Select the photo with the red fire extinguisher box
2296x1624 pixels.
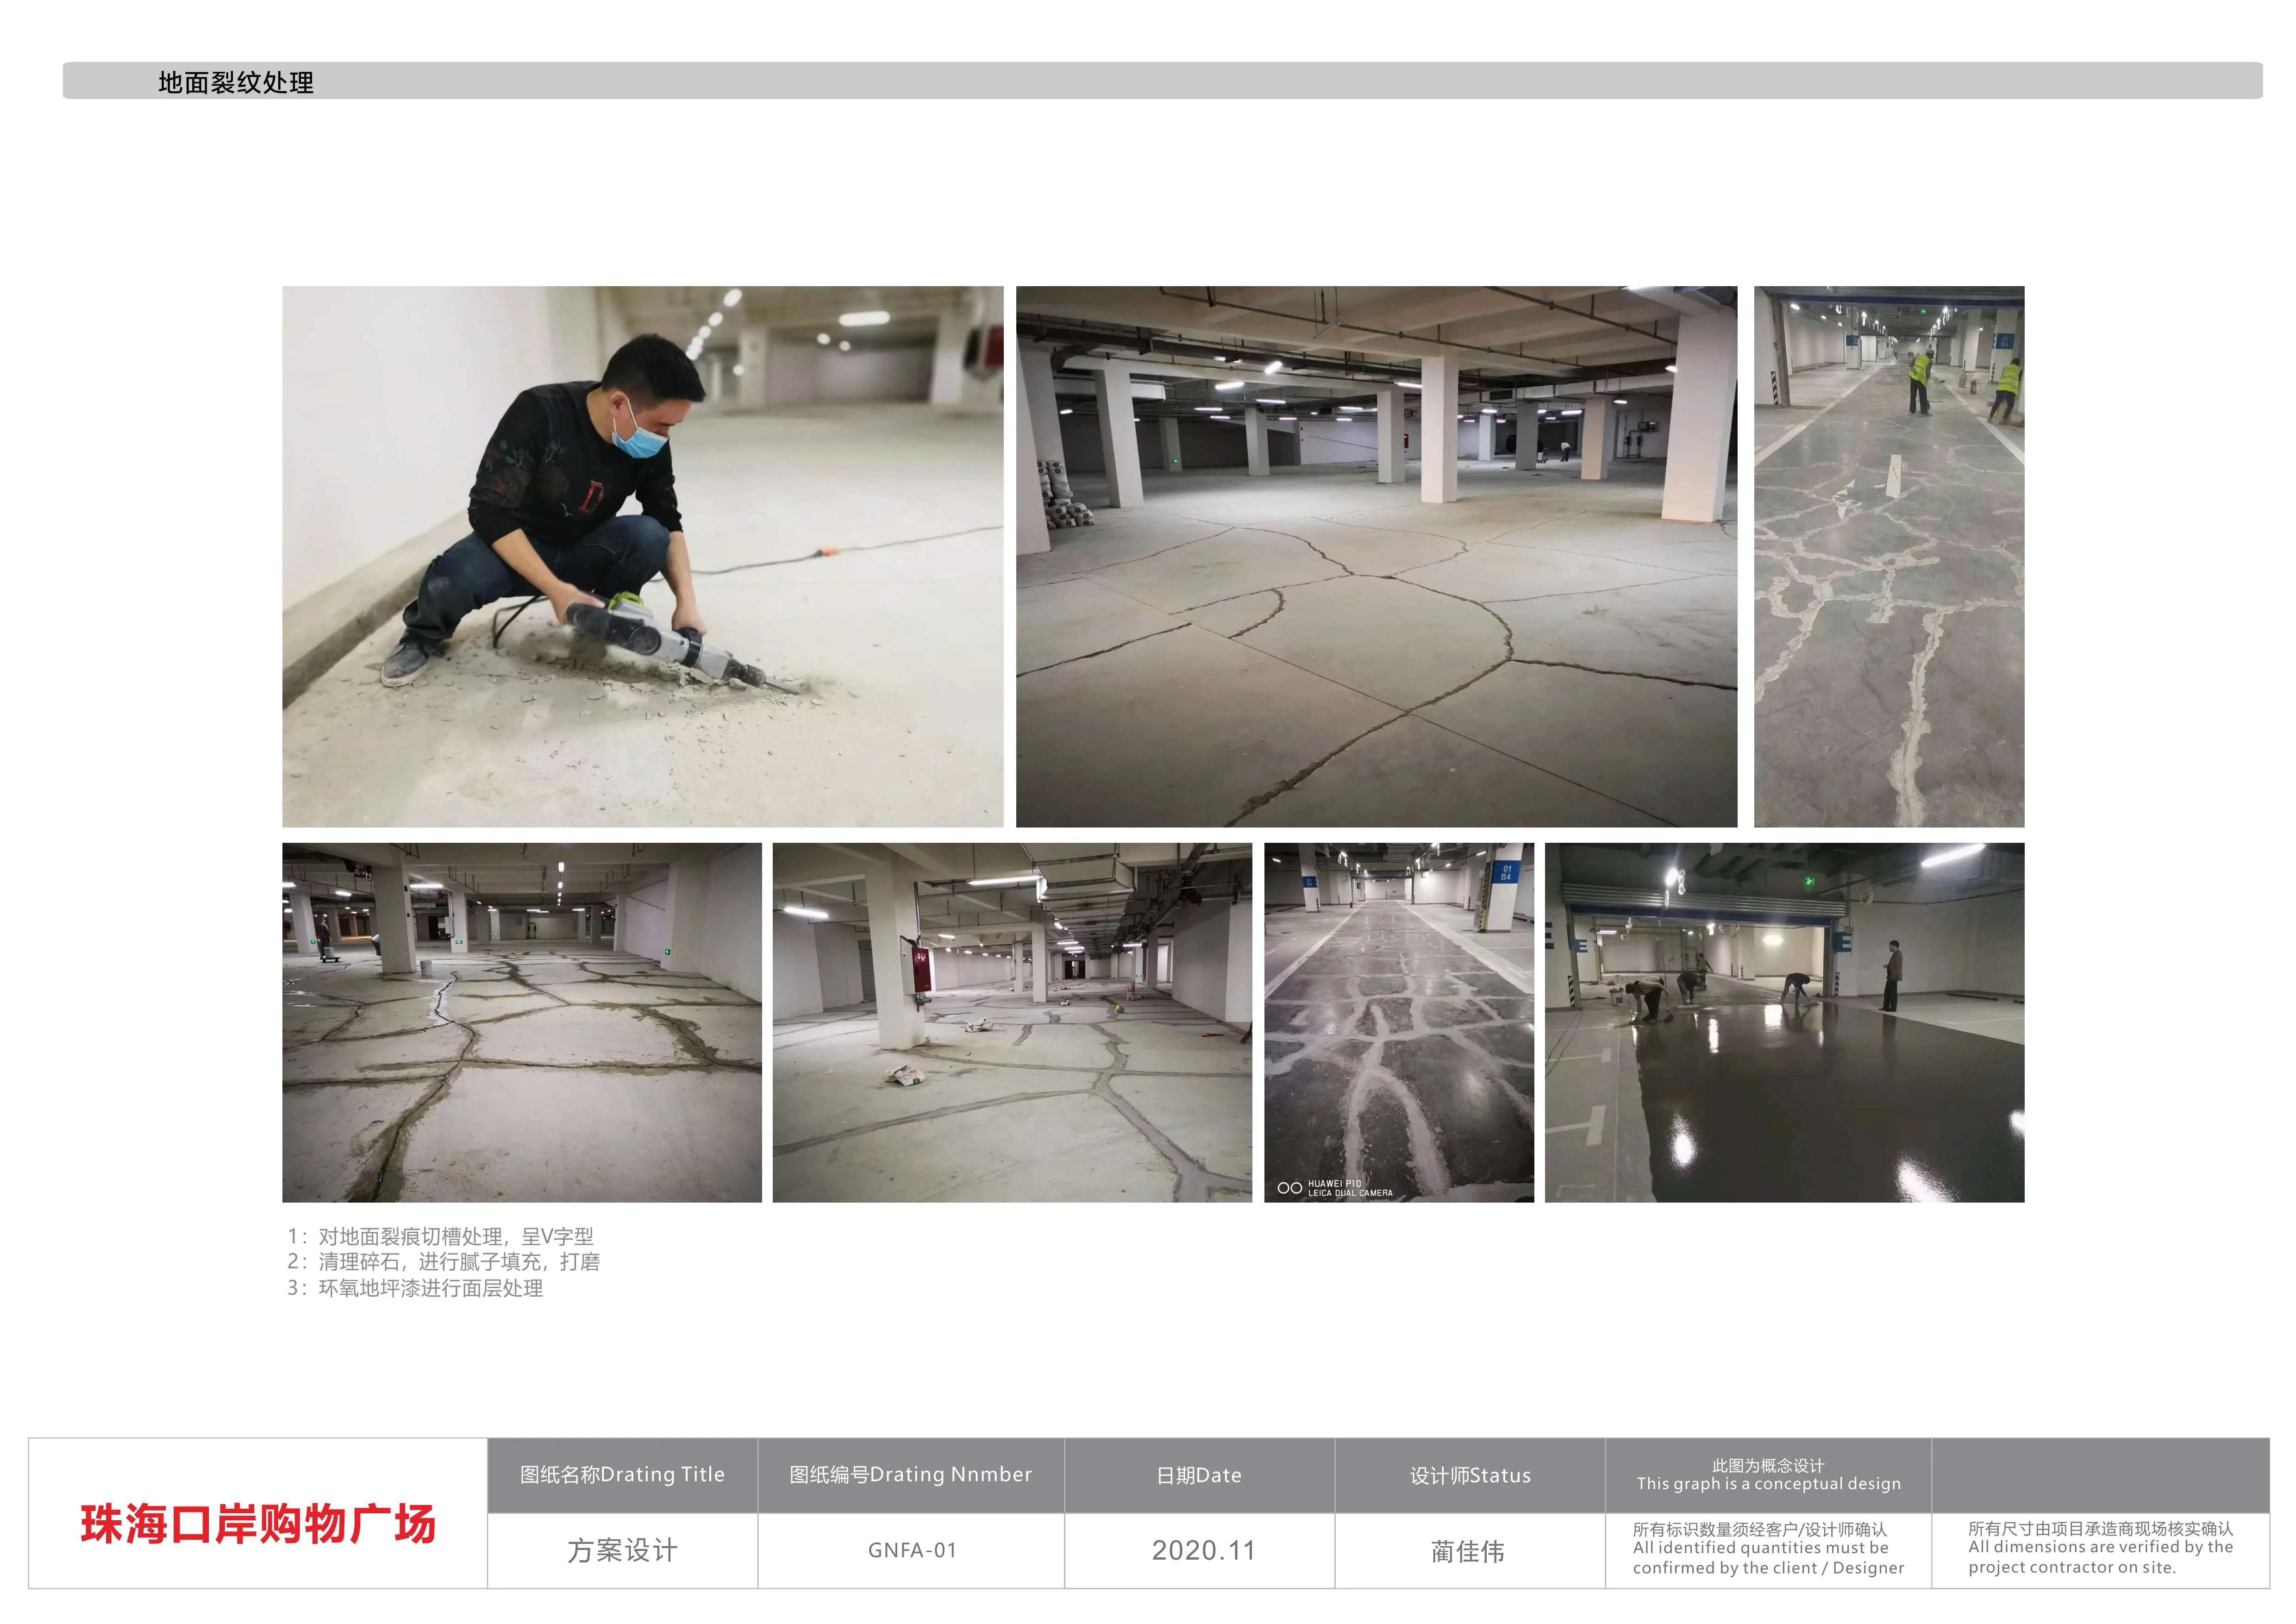(x=1011, y=1022)
